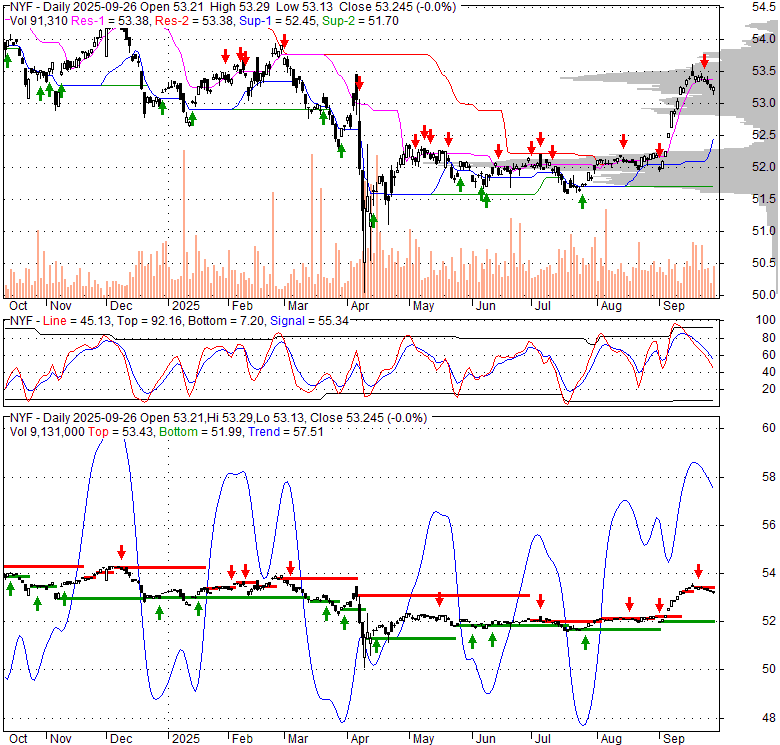780x745 pixels.
Task: Click the 50.0 price axis label
Action: (x=764, y=295)
